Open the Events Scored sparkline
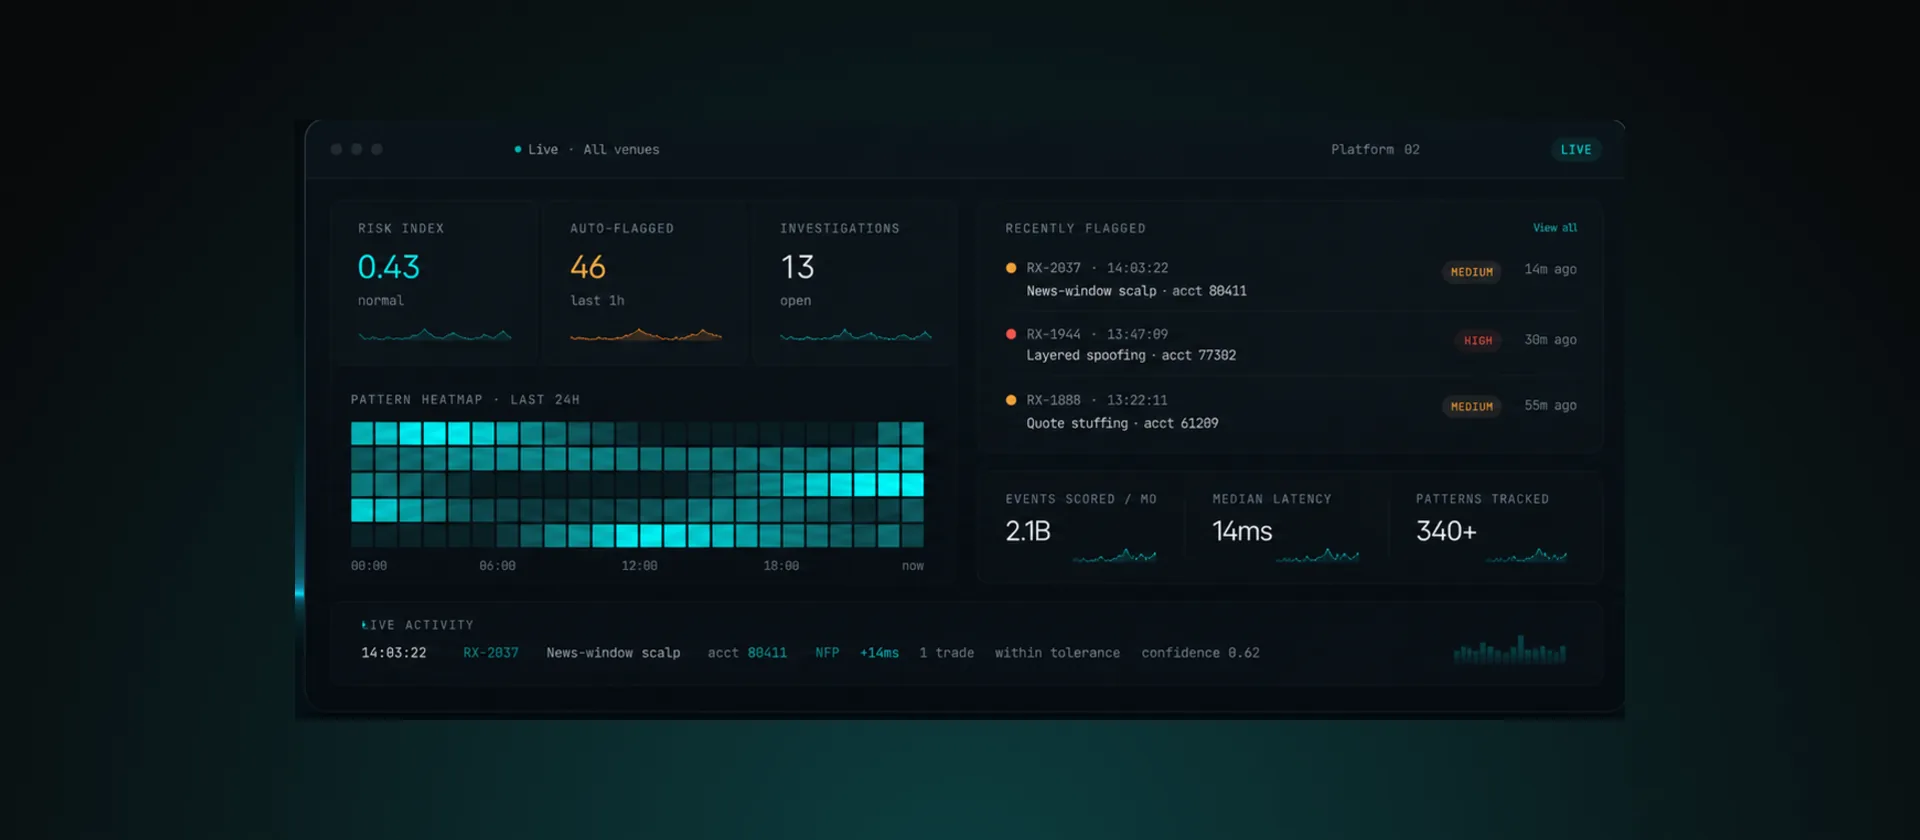 (1114, 555)
